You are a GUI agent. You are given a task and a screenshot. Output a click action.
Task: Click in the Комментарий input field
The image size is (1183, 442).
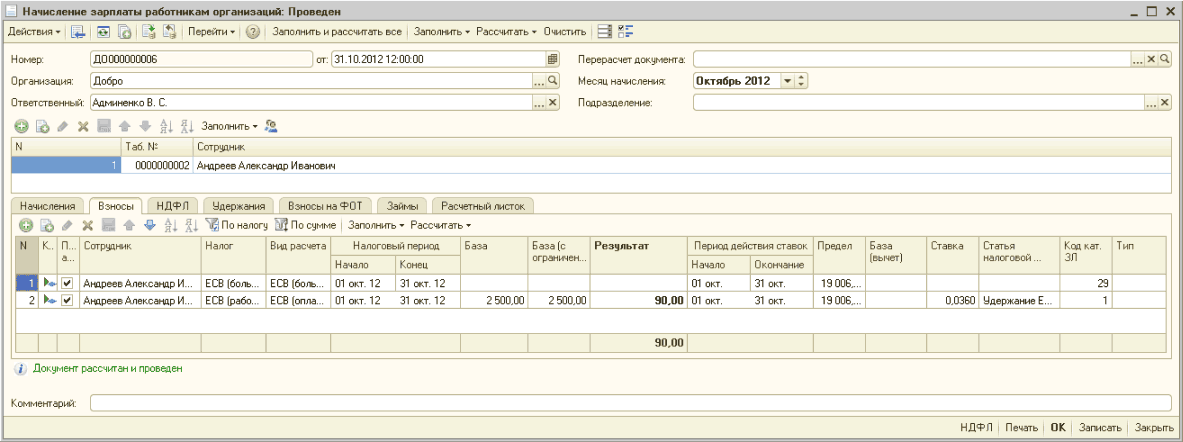pos(631,404)
